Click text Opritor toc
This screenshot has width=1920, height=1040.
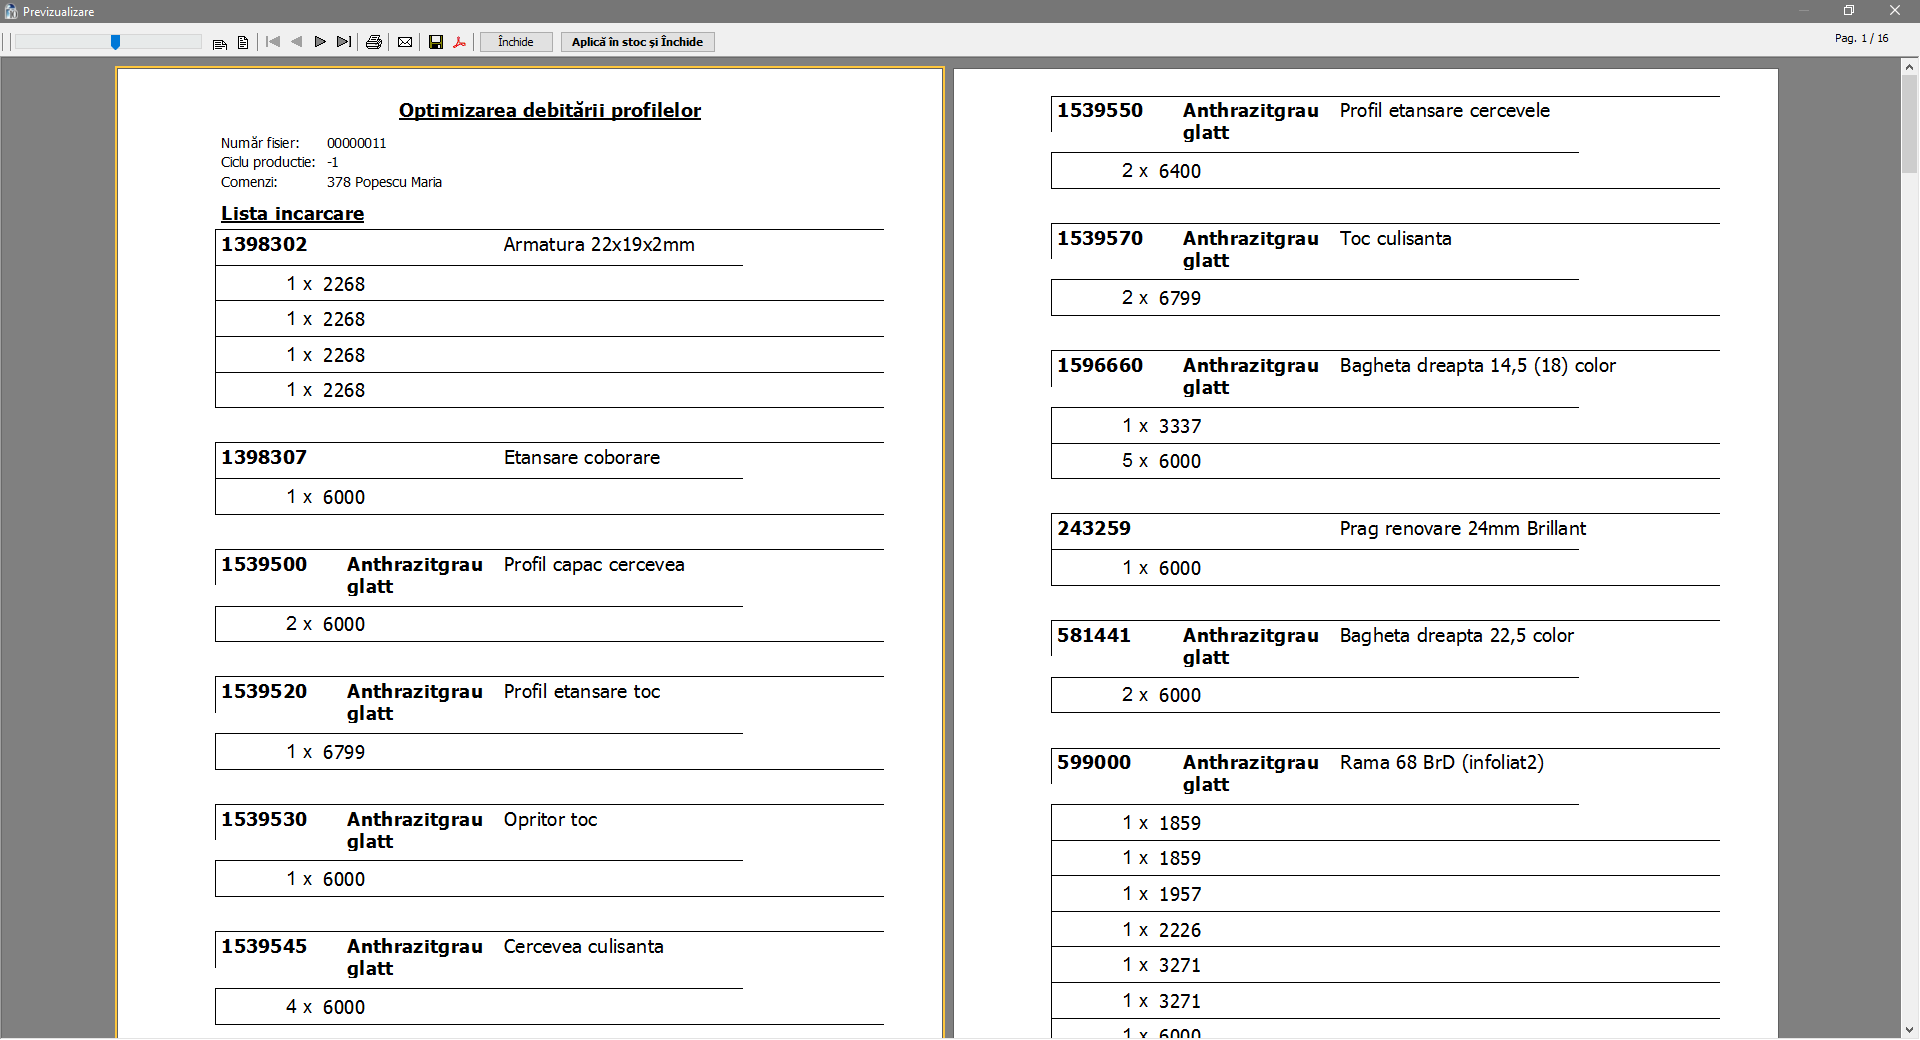pyautogui.click(x=550, y=819)
